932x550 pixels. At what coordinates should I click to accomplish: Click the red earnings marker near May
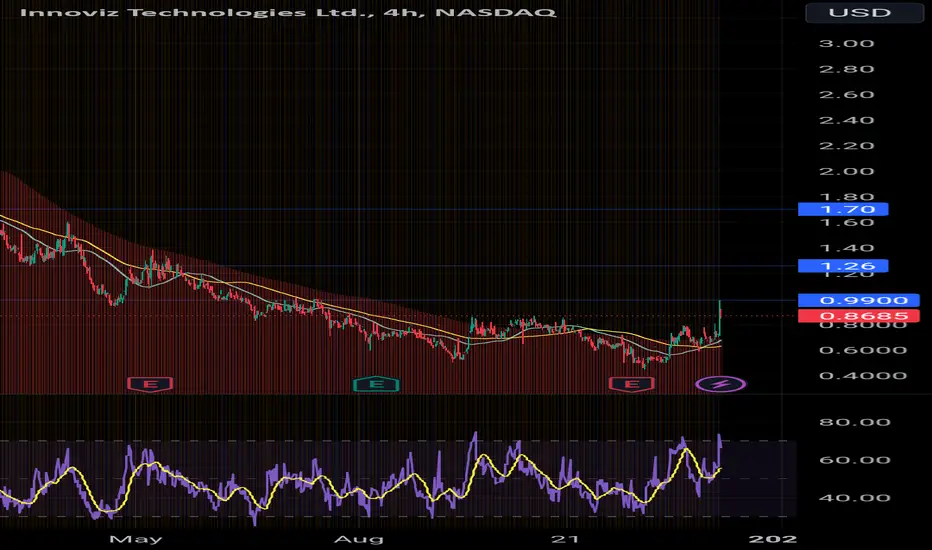(150, 384)
